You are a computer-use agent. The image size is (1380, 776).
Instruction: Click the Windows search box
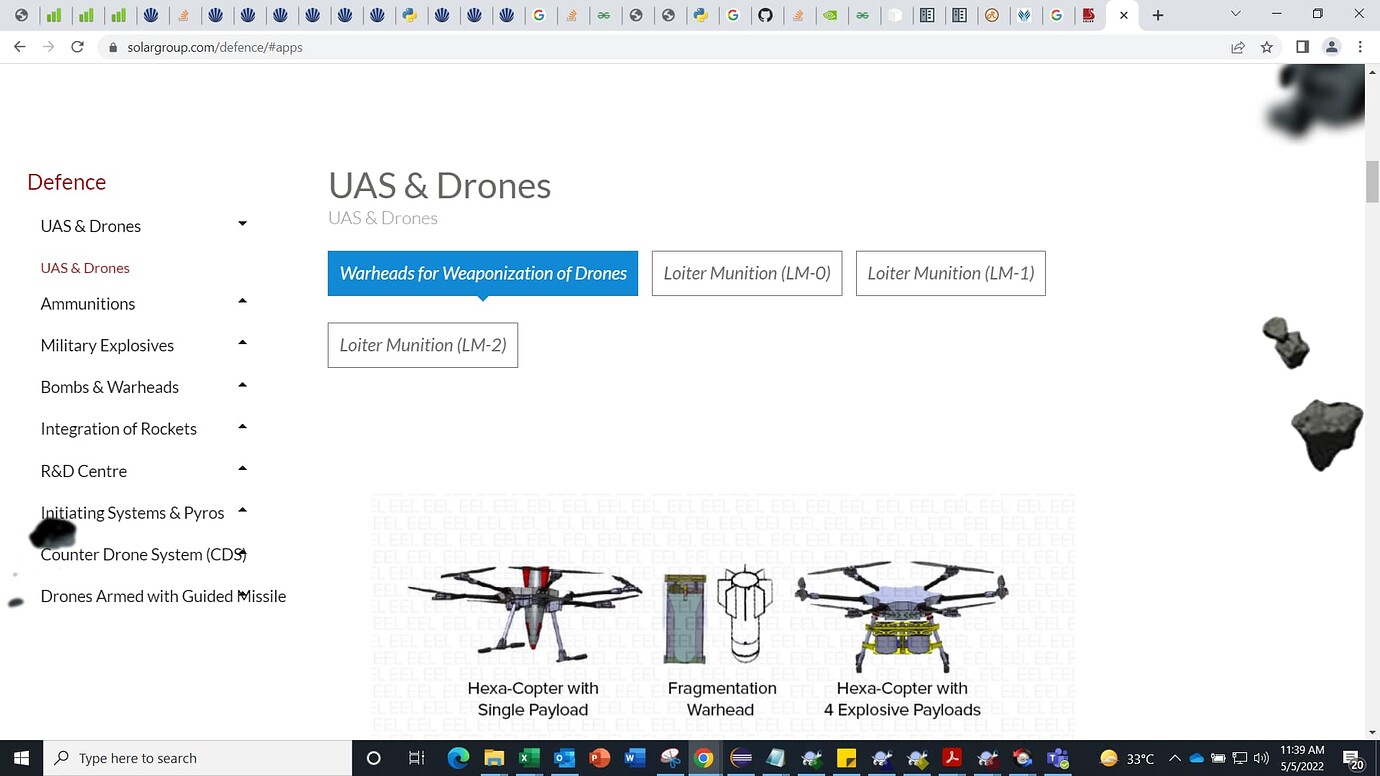[x=198, y=758]
